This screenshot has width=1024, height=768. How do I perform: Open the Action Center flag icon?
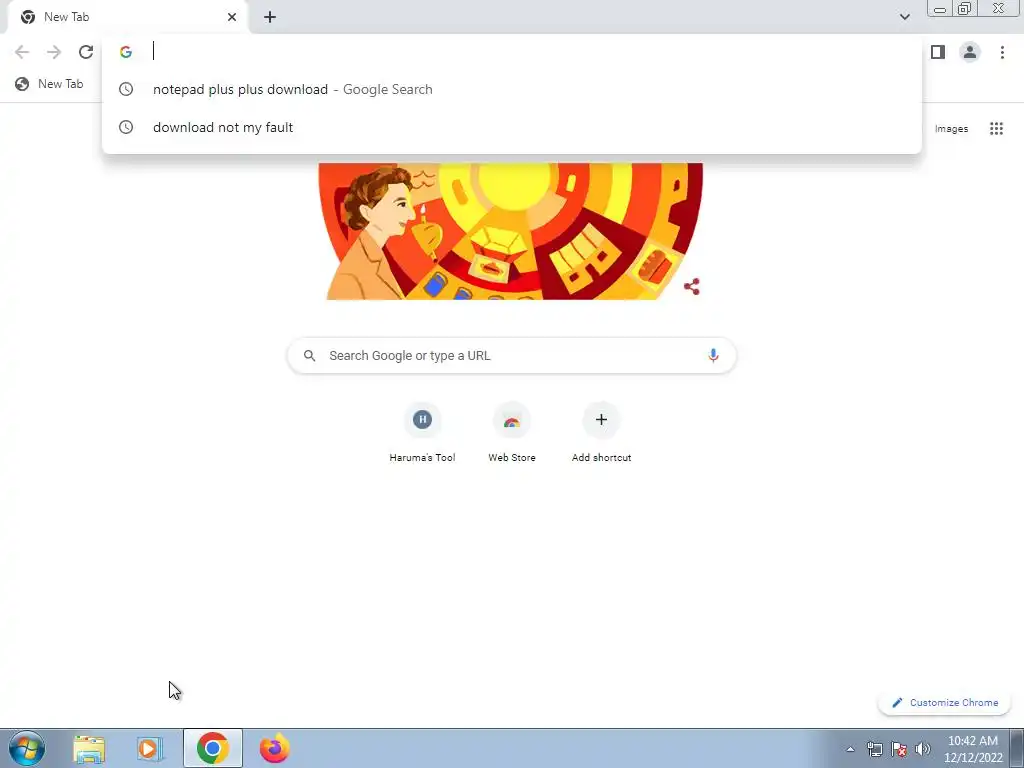tap(899, 749)
